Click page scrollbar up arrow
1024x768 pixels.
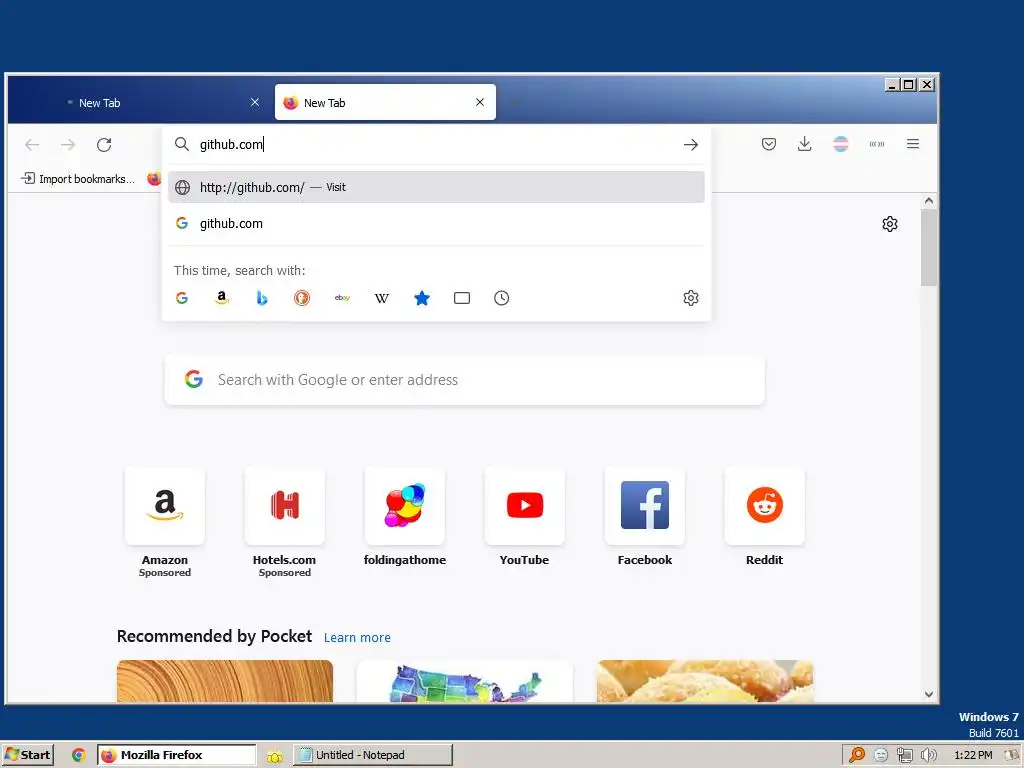929,201
